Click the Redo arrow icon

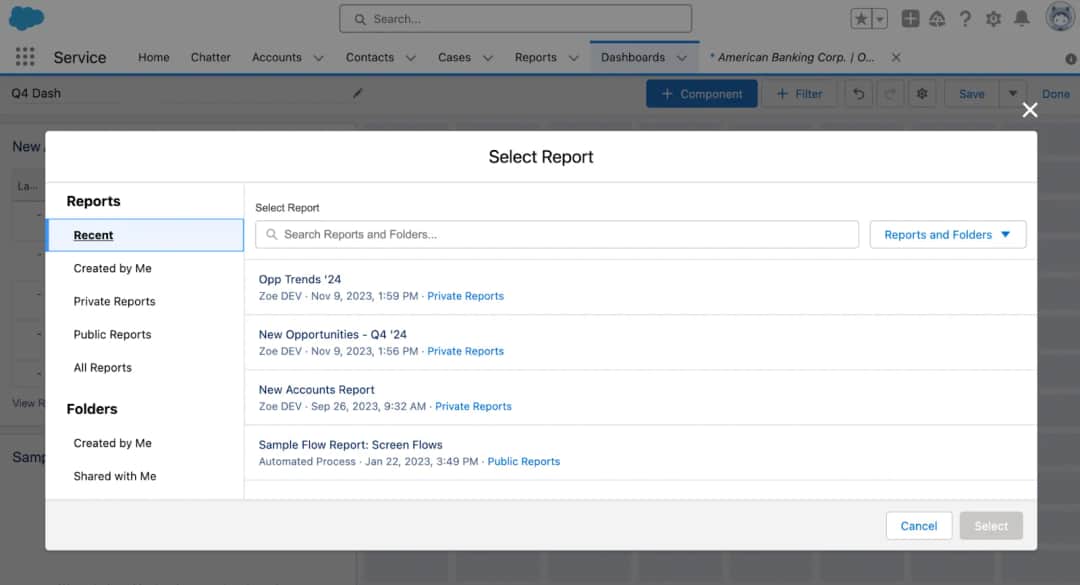pos(890,94)
